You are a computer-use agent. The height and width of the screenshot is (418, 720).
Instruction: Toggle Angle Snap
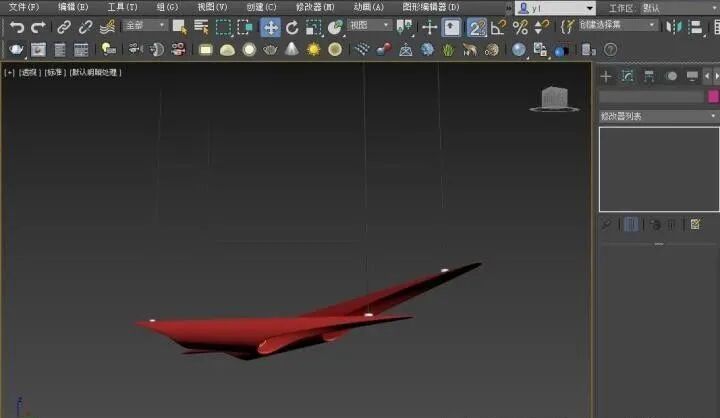point(498,28)
